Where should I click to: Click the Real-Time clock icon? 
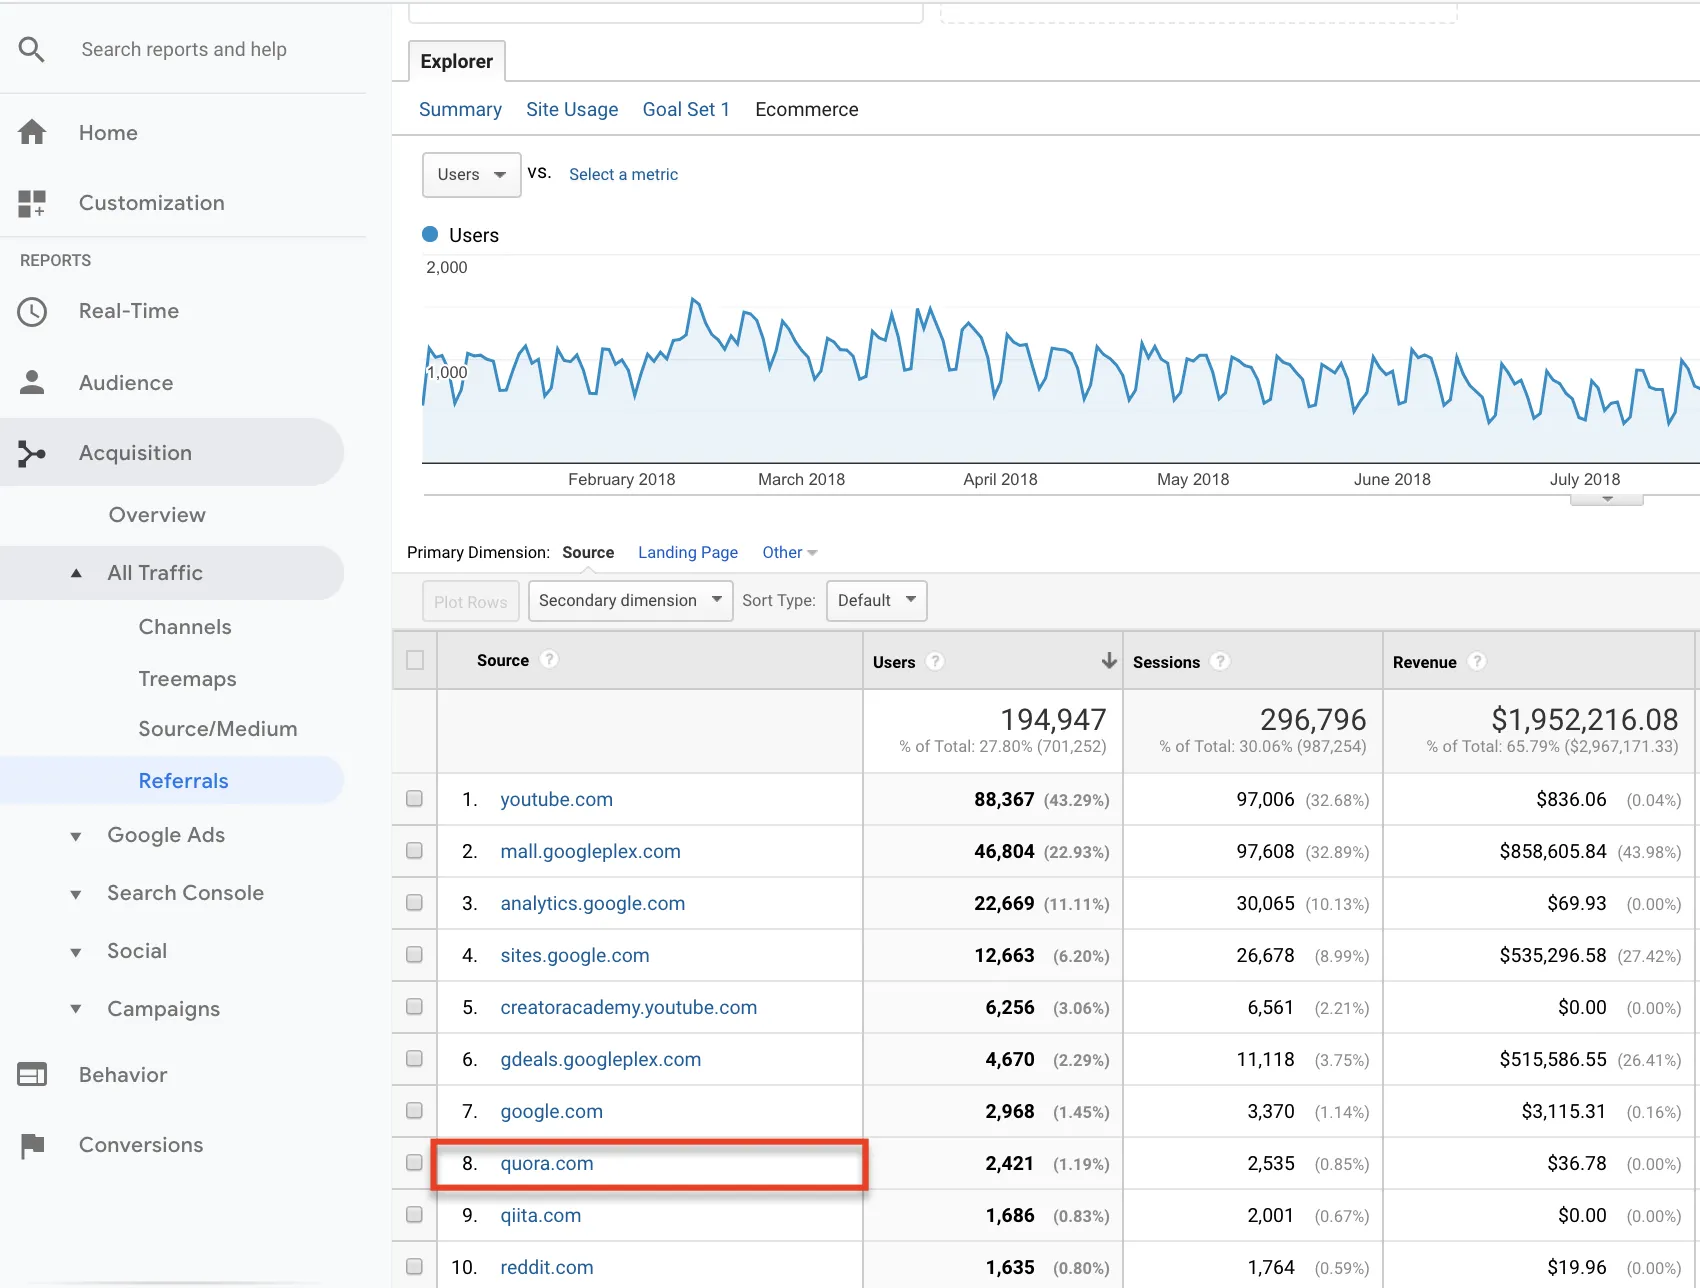32,311
